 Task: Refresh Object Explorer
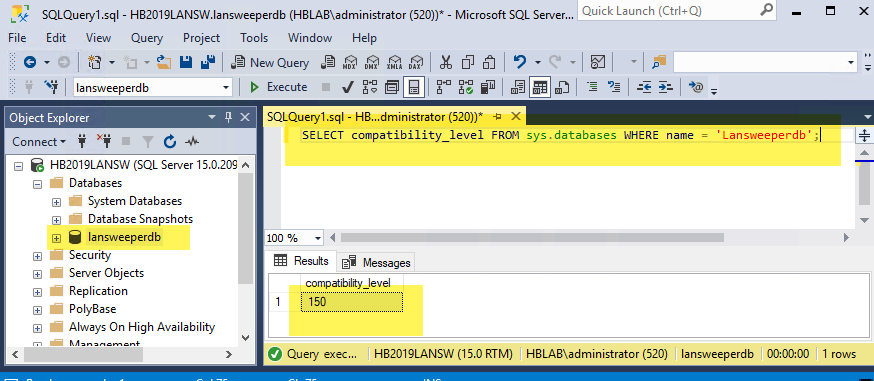coord(170,141)
